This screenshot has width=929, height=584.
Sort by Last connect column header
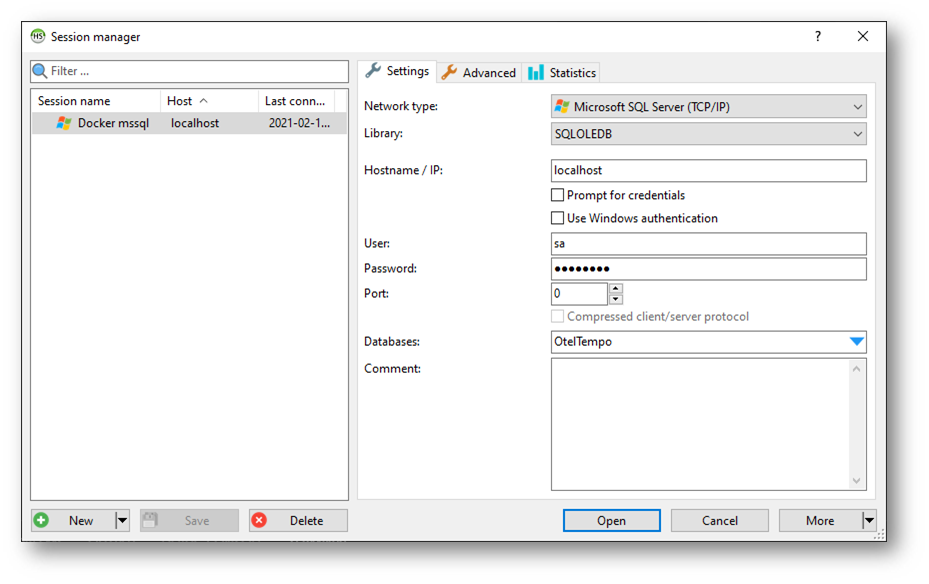click(x=297, y=101)
